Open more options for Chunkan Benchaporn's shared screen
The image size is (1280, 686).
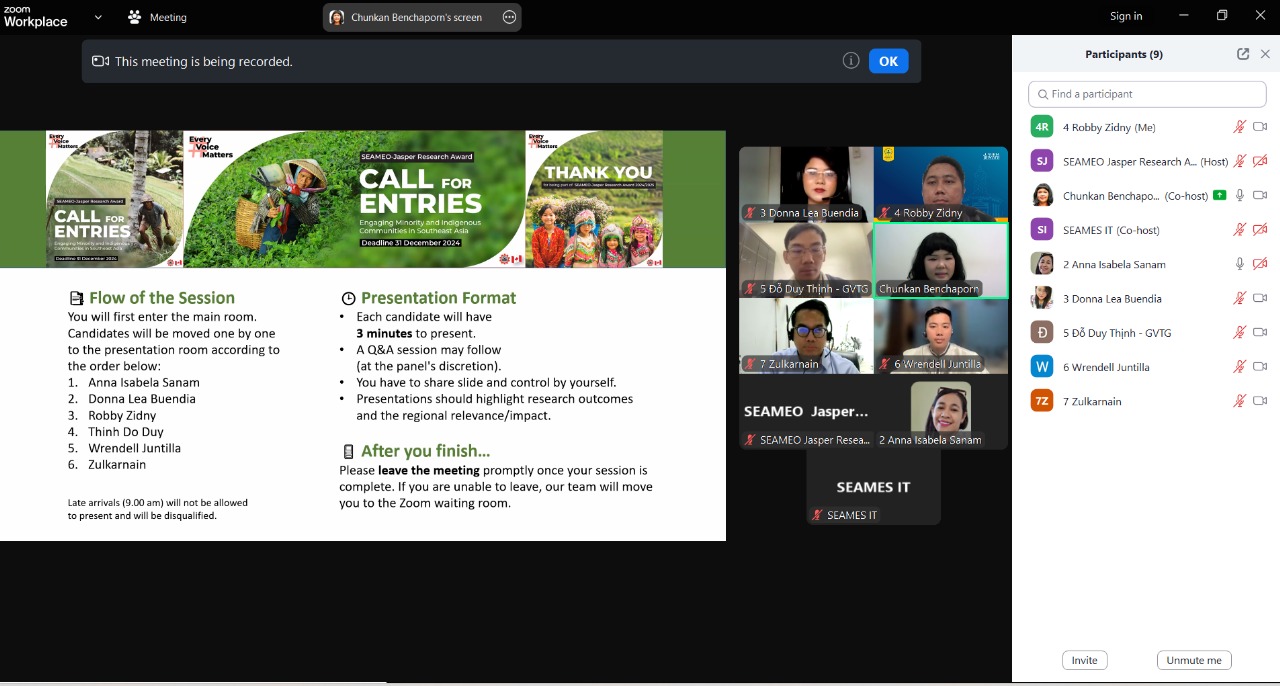tap(509, 17)
